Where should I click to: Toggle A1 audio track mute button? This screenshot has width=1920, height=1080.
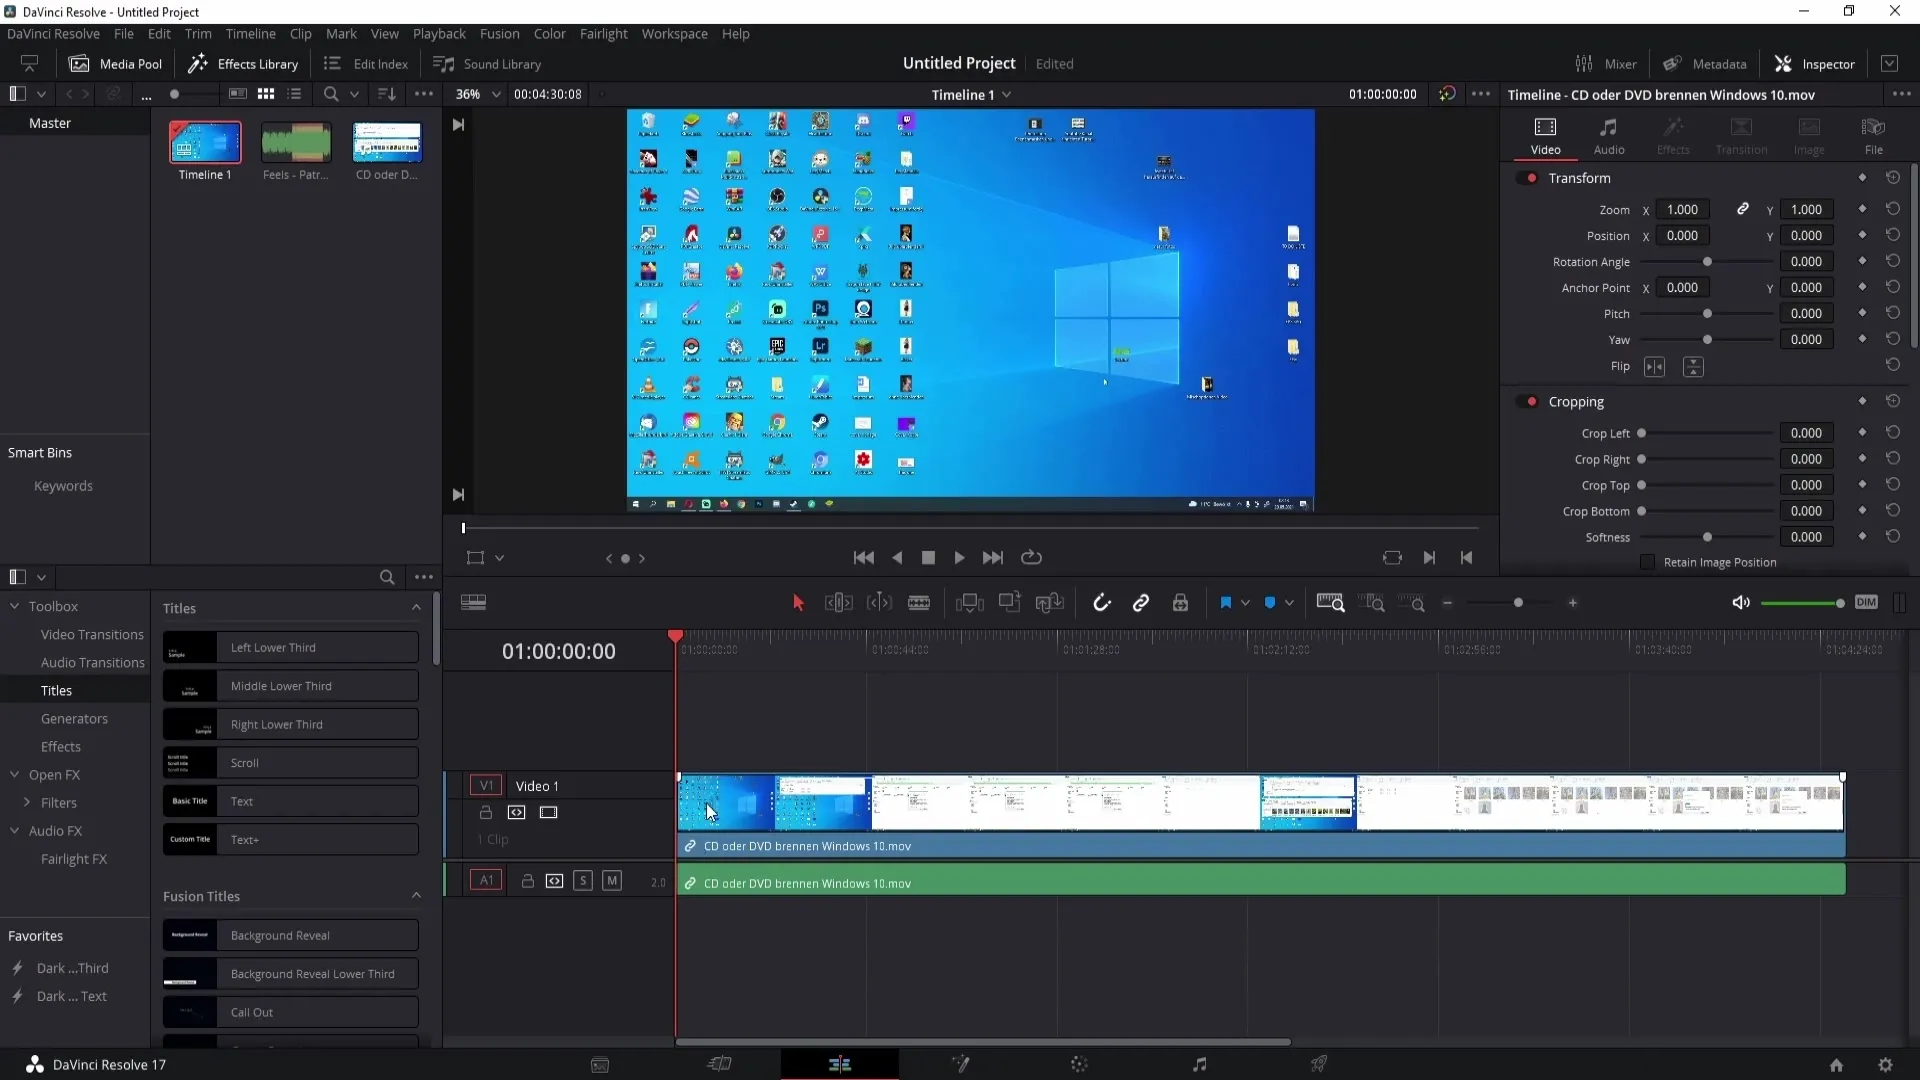[x=611, y=881]
